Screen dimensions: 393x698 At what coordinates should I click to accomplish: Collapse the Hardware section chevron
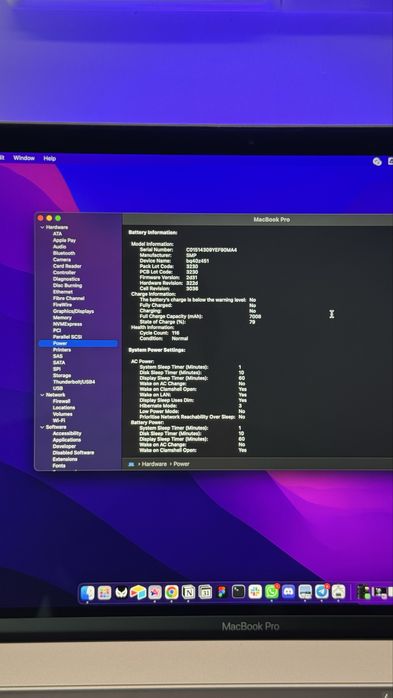click(x=42, y=227)
